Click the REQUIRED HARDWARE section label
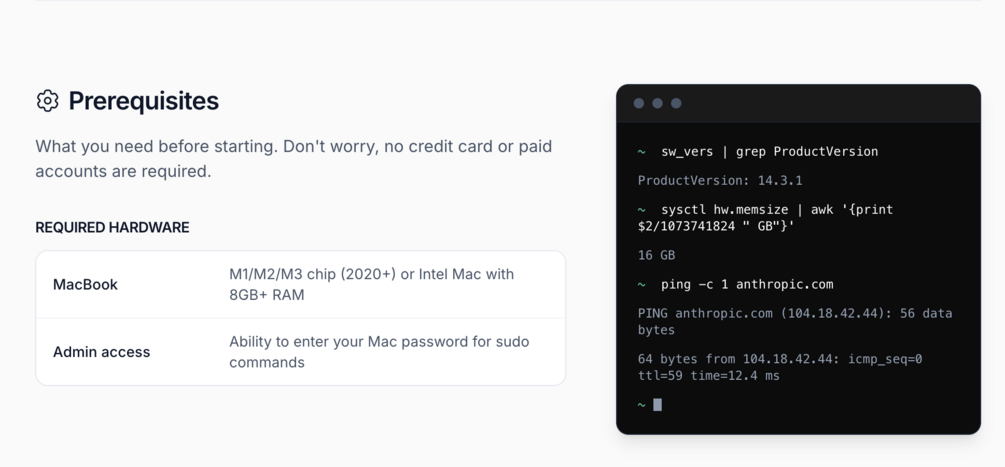1005x467 pixels. [x=112, y=227]
